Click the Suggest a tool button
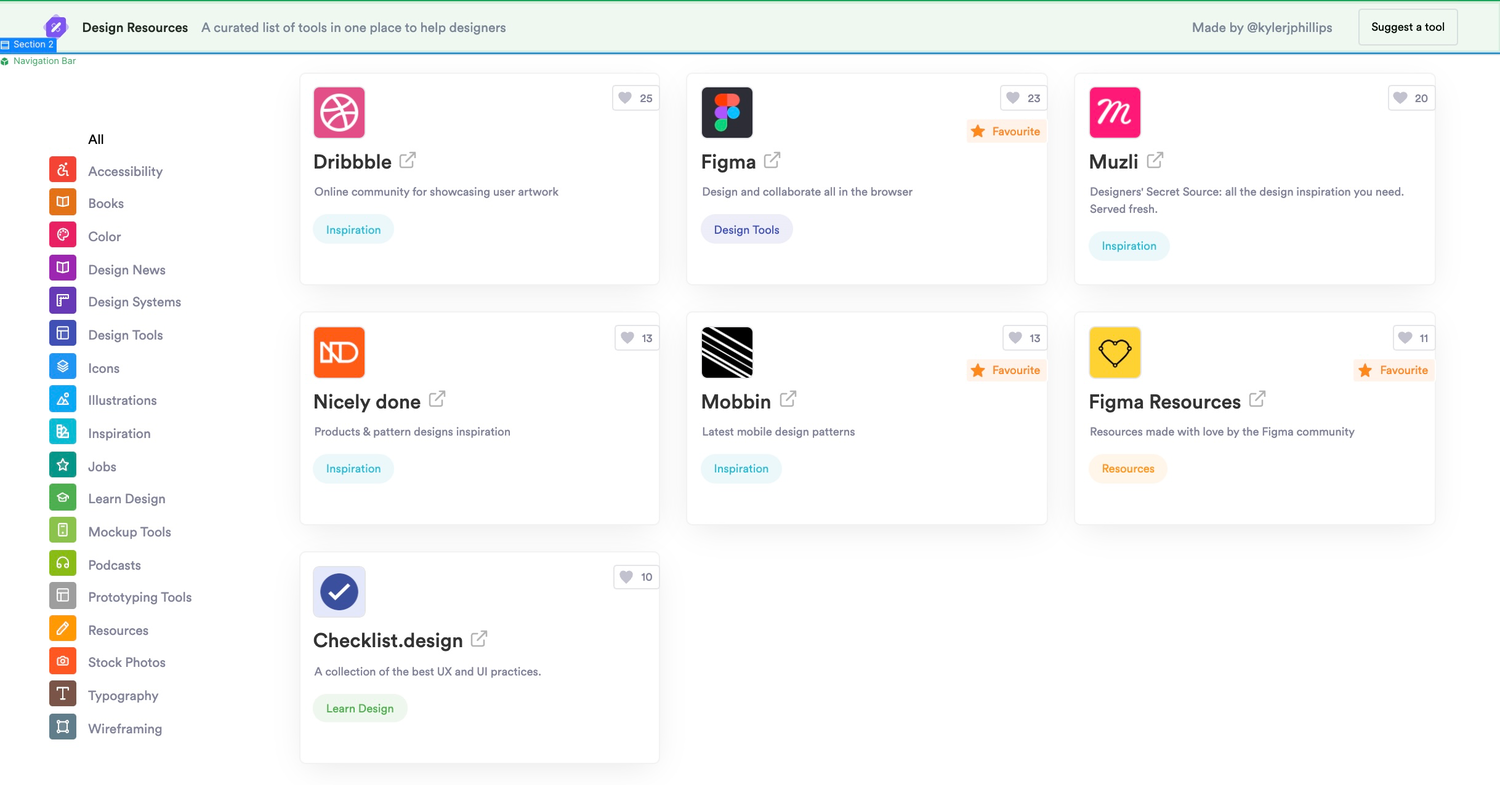Viewport: 1500px width, 785px height. (x=1408, y=27)
